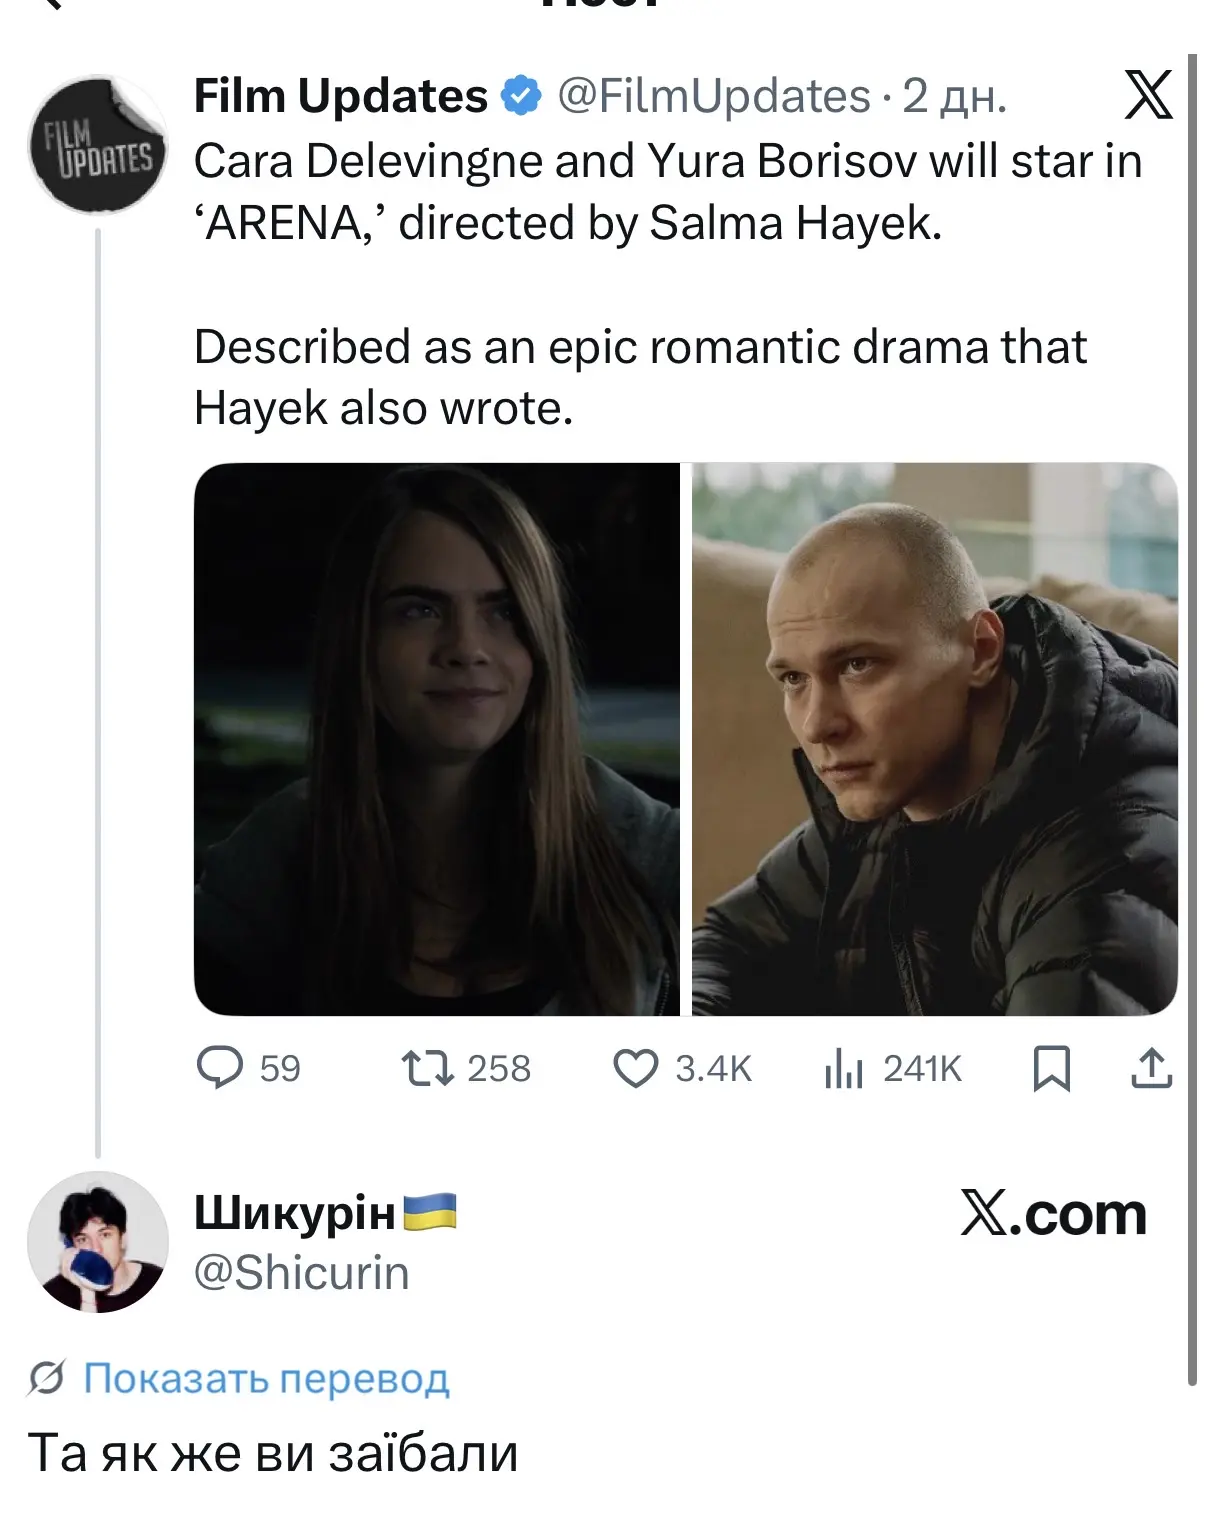The image size is (1206, 1532).
Task: Open the Film Updates profile avatar
Action: (x=97, y=145)
